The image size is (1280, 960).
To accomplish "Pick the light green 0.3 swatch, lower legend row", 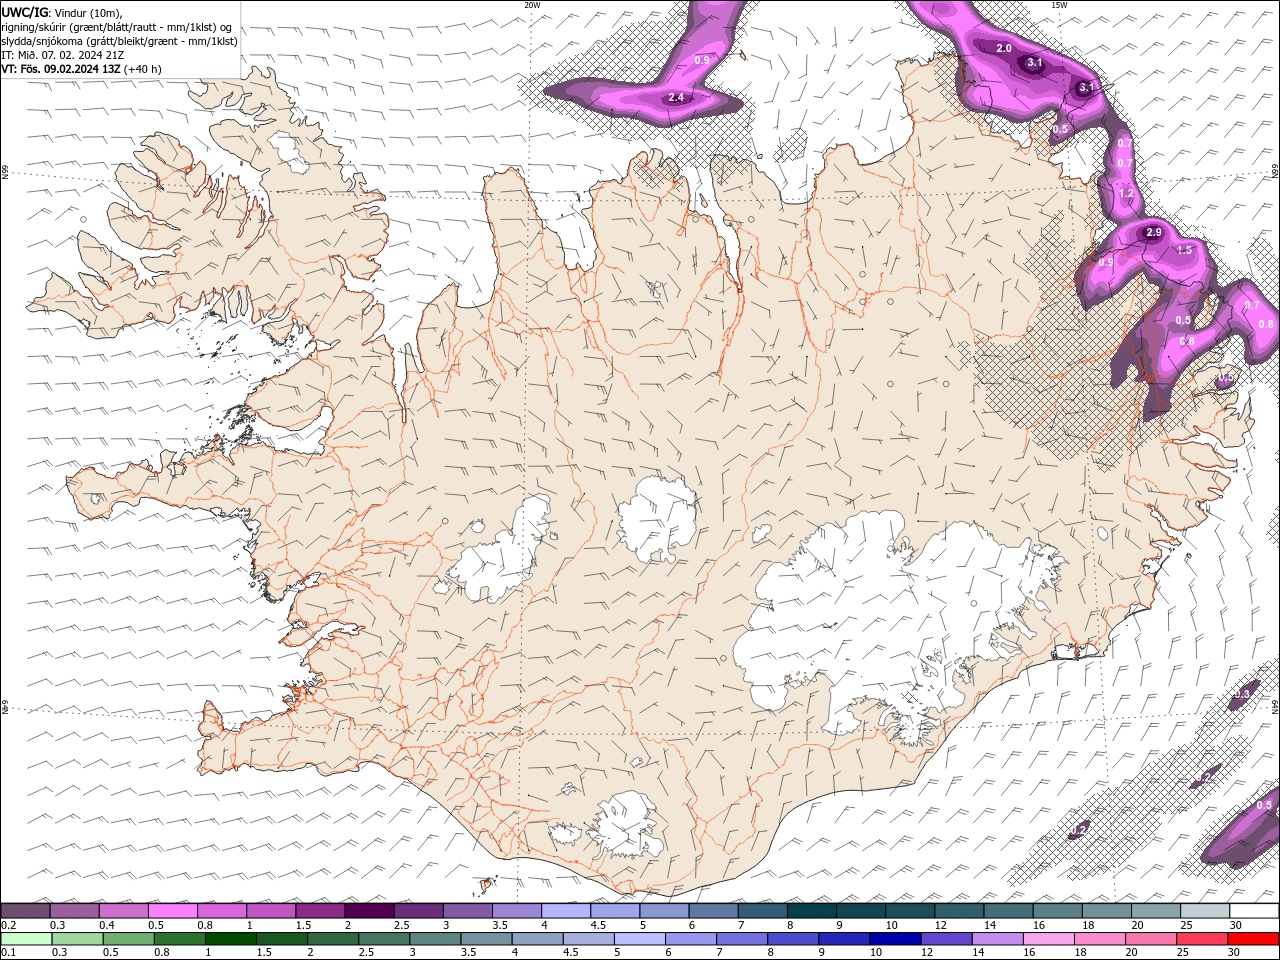I will coord(77,939).
